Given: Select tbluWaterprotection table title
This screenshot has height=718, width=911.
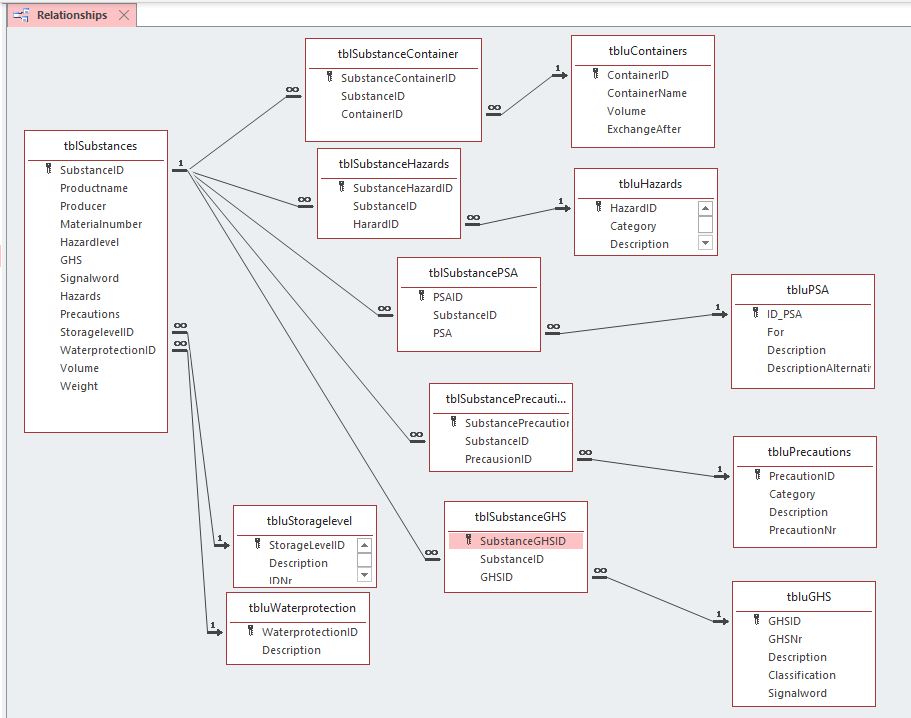Looking at the screenshot, I should (x=302, y=608).
